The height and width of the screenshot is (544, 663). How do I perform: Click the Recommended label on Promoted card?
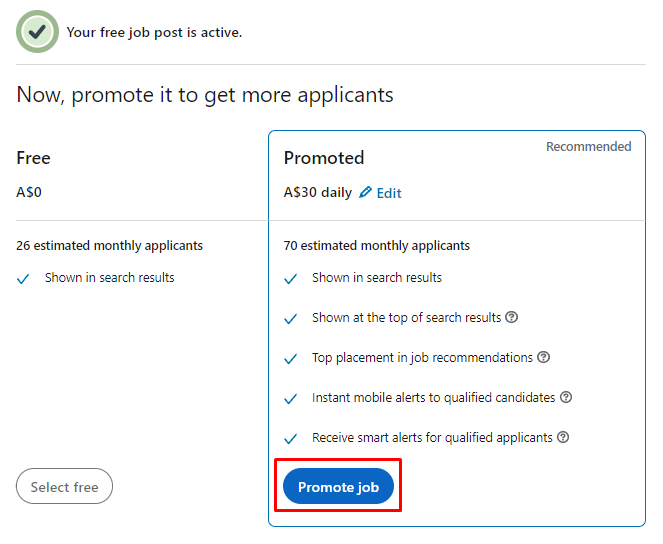[589, 146]
